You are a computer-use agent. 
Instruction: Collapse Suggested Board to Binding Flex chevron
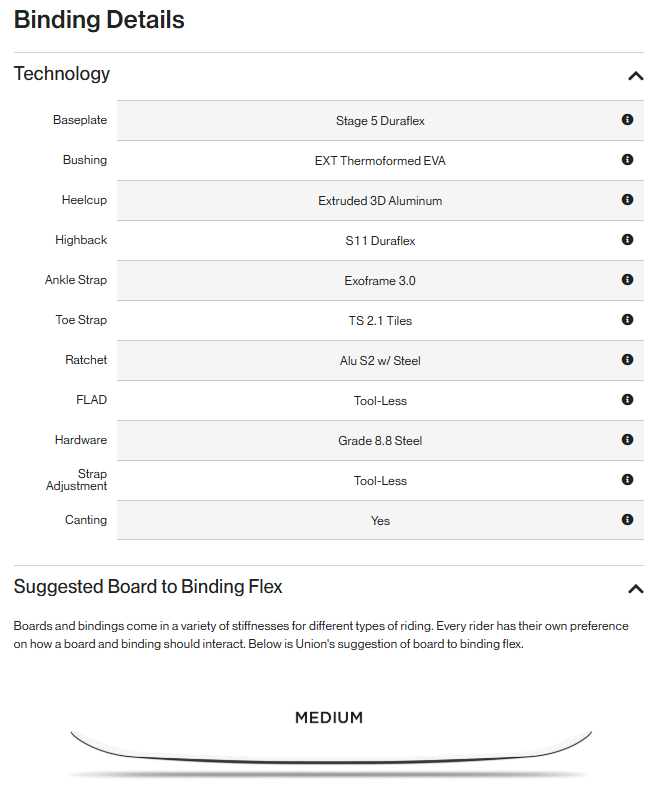pyautogui.click(x=635, y=588)
